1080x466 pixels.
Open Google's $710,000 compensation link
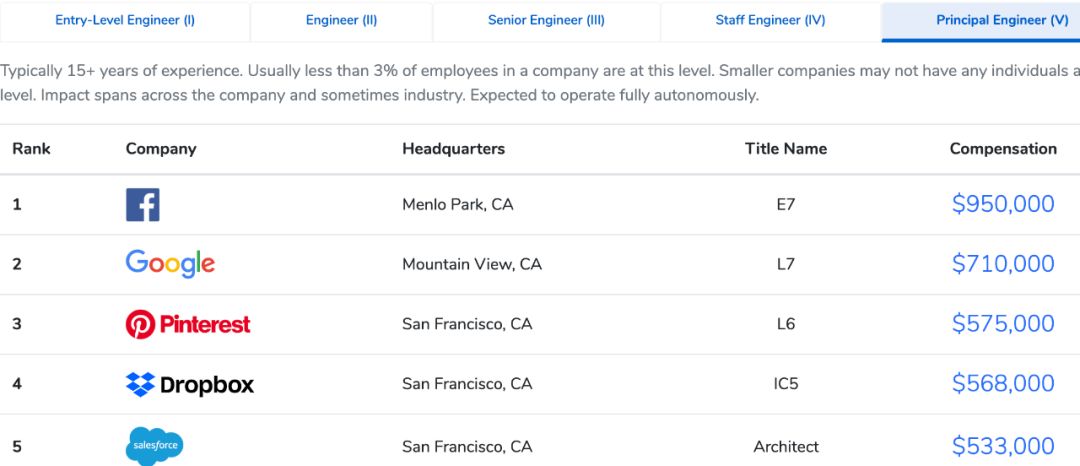[x=1003, y=264]
